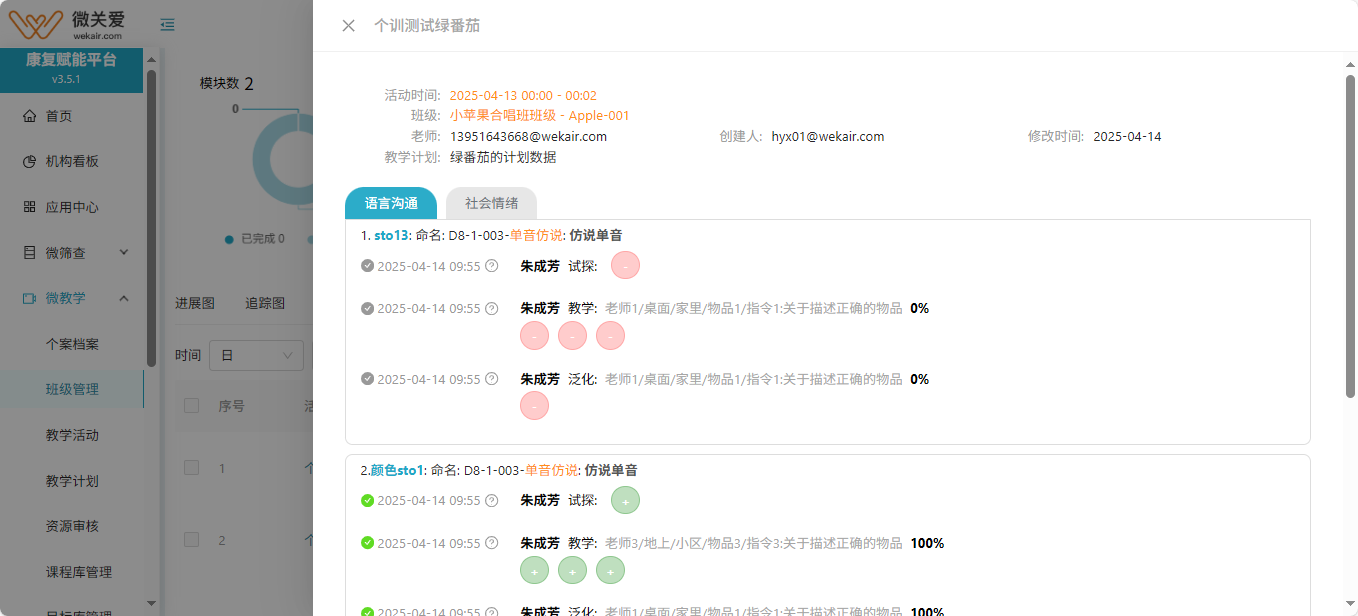This screenshot has height=616, width=1358.
Task: Open the 时间 dropdown showing 日
Action: click(x=255, y=355)
